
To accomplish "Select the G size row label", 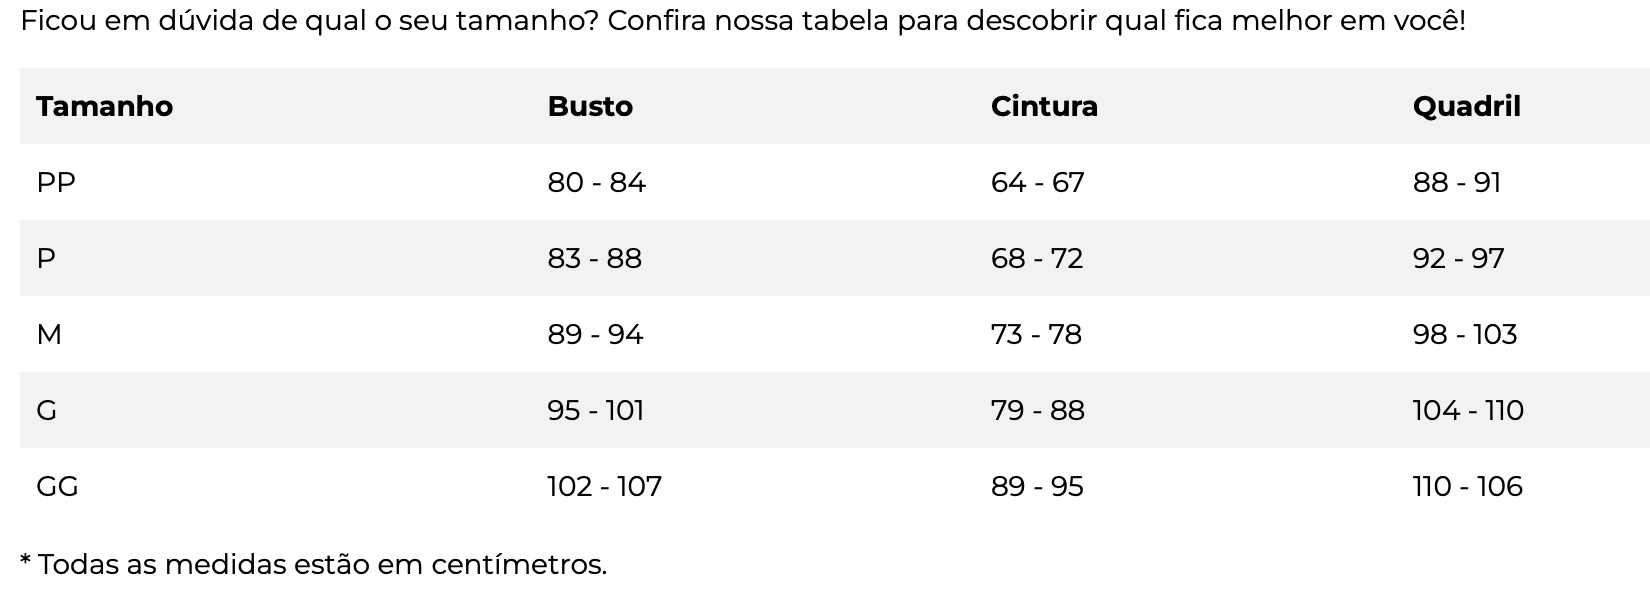I will tap(47, 410).
